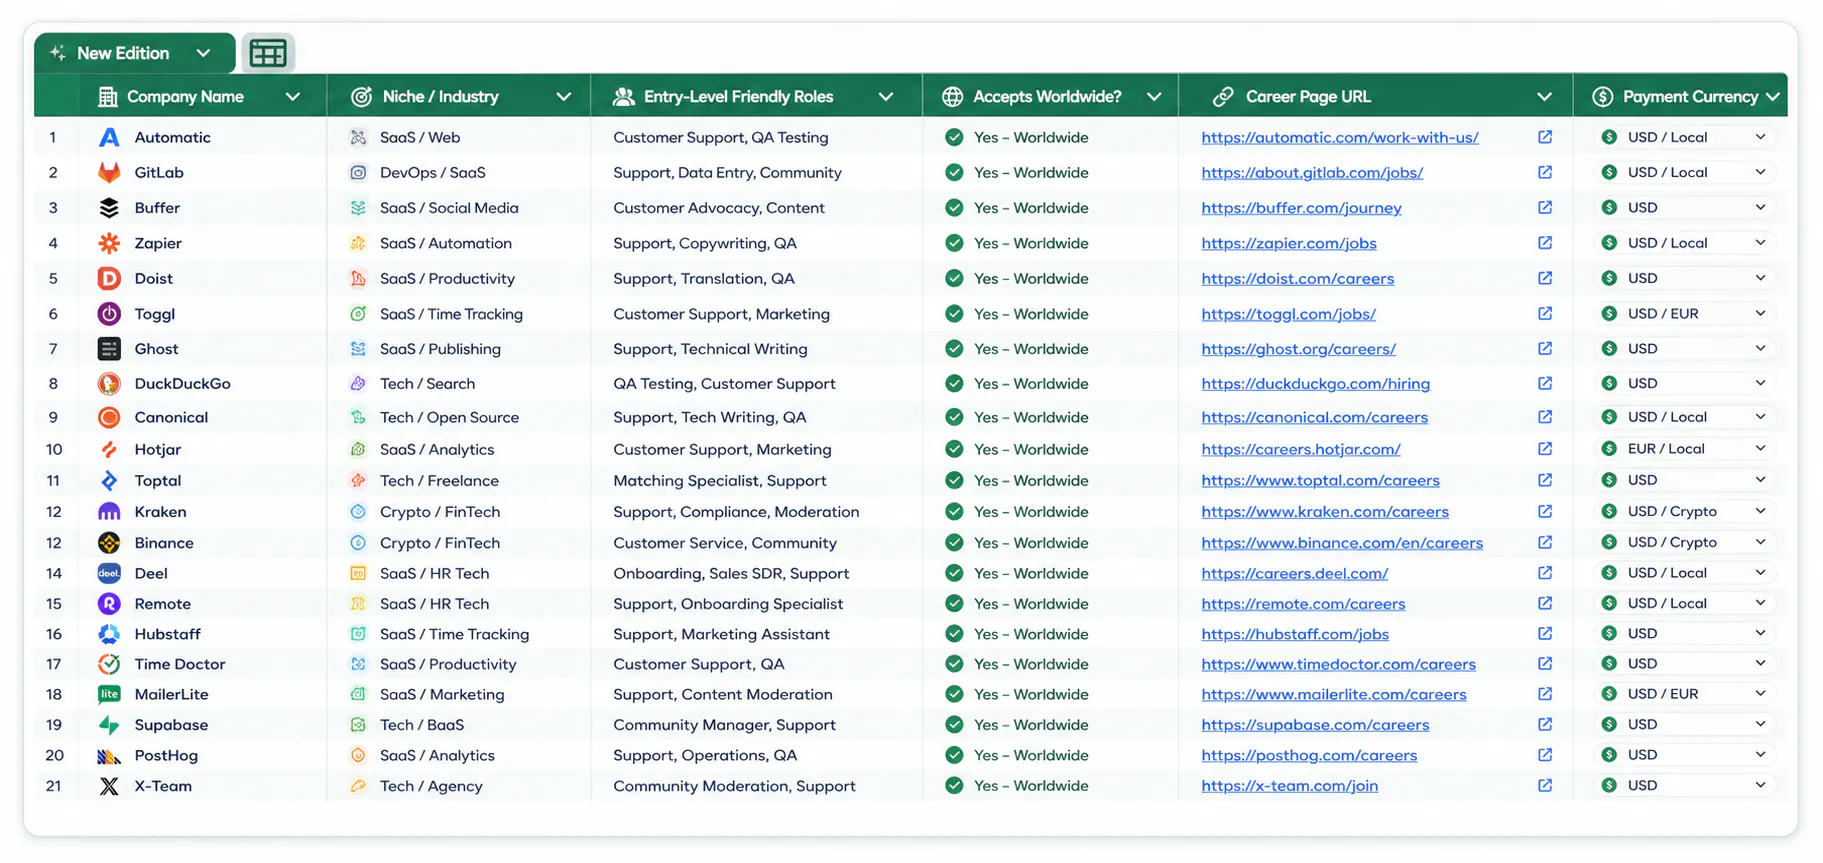
Task: Select the 'Matching Specialist, Support' cell
Action: pyautogui.click(x=720, y=480)
